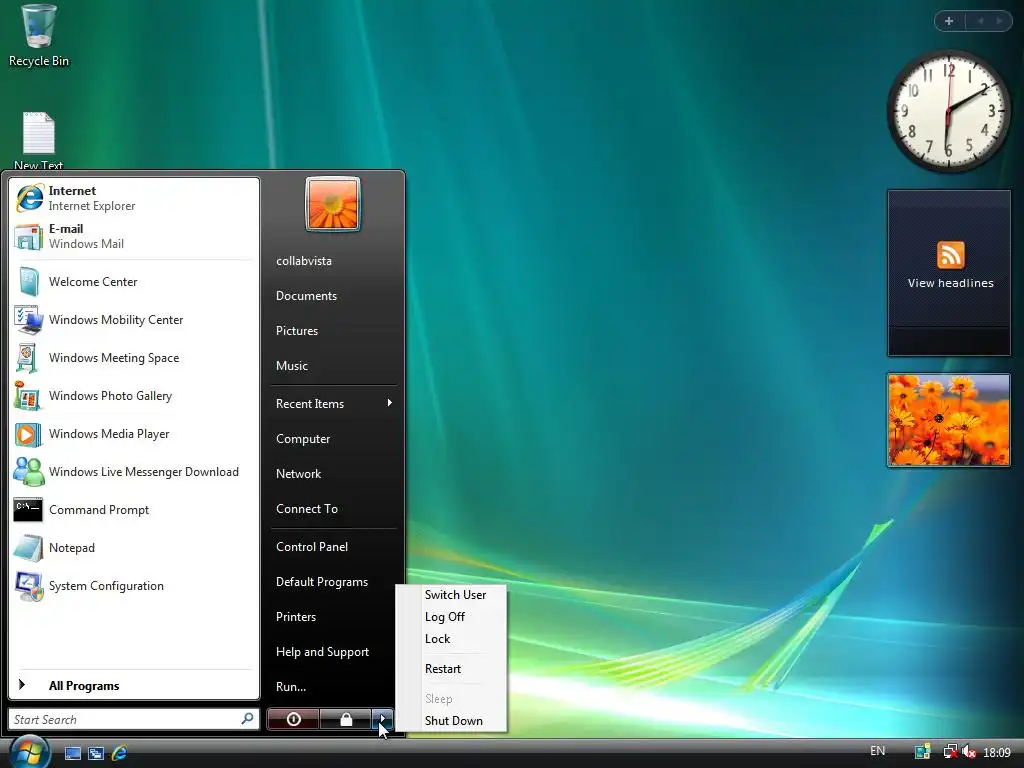The height and width of the screenshot is (768, 1024).
Task: Open the Recycle Bin desktop icon
Action: [38, 36]
